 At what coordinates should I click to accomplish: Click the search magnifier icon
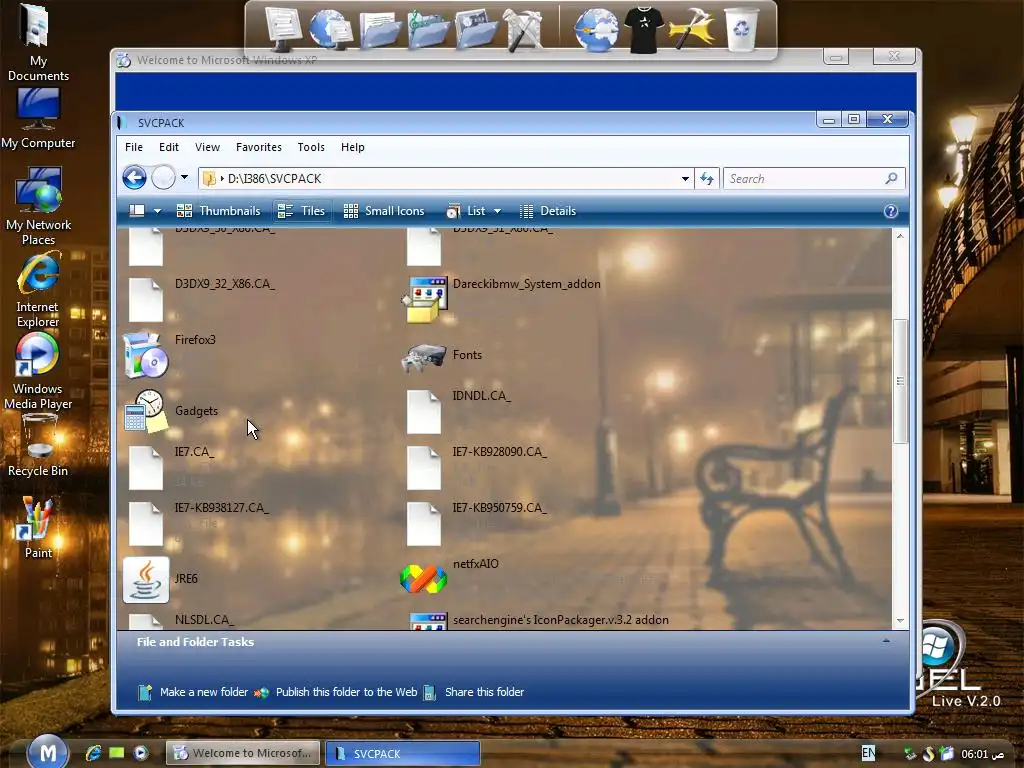tap(891, 178)
